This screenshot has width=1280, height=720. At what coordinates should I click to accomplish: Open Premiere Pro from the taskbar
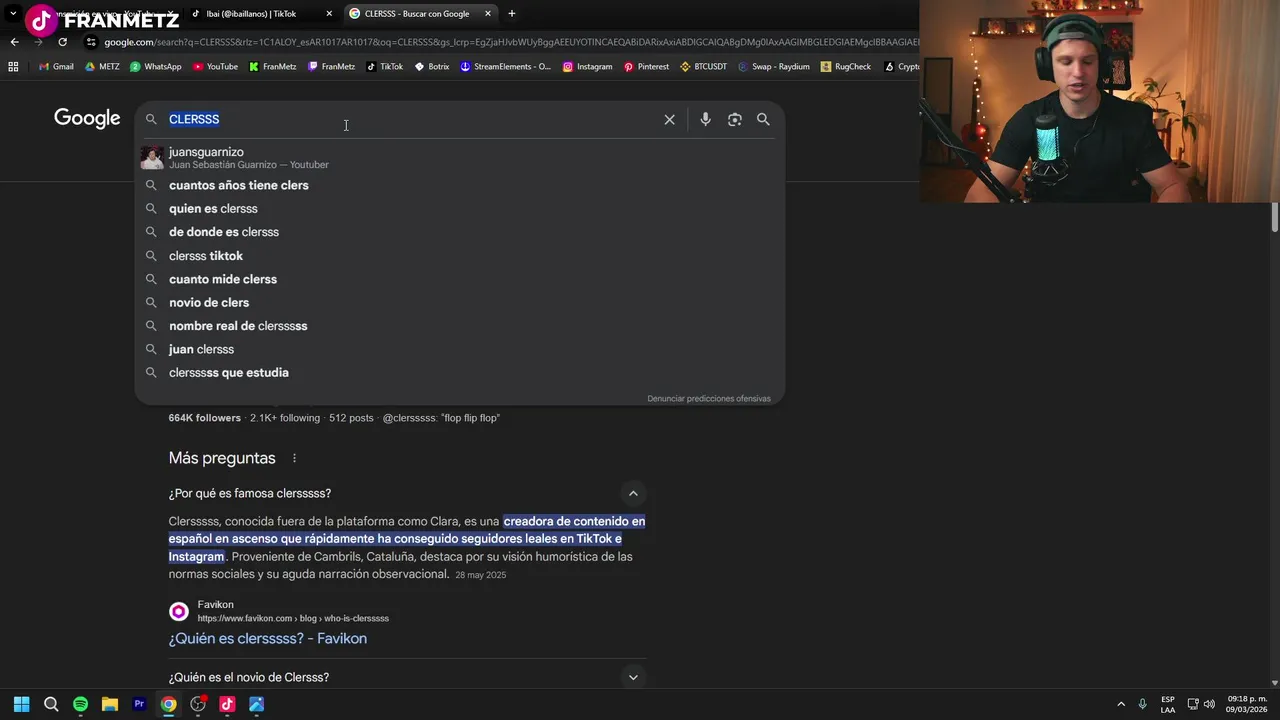139,704
